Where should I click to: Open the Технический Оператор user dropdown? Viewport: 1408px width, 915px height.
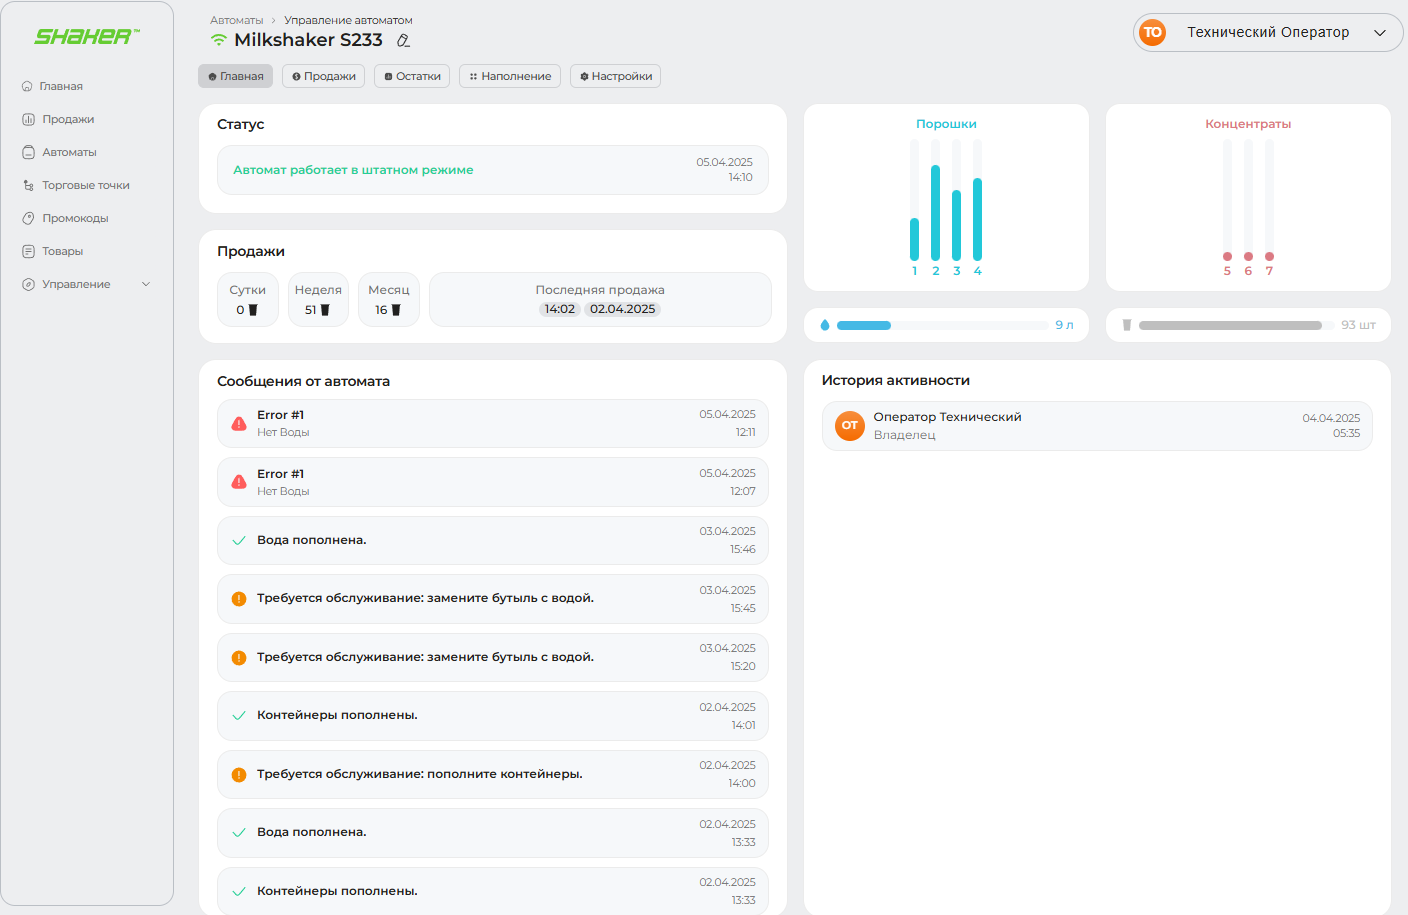[1267, 33]
